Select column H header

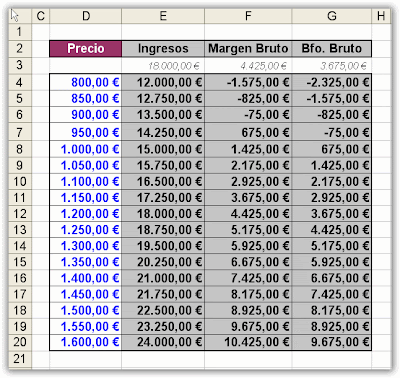[x=381, y=16]
